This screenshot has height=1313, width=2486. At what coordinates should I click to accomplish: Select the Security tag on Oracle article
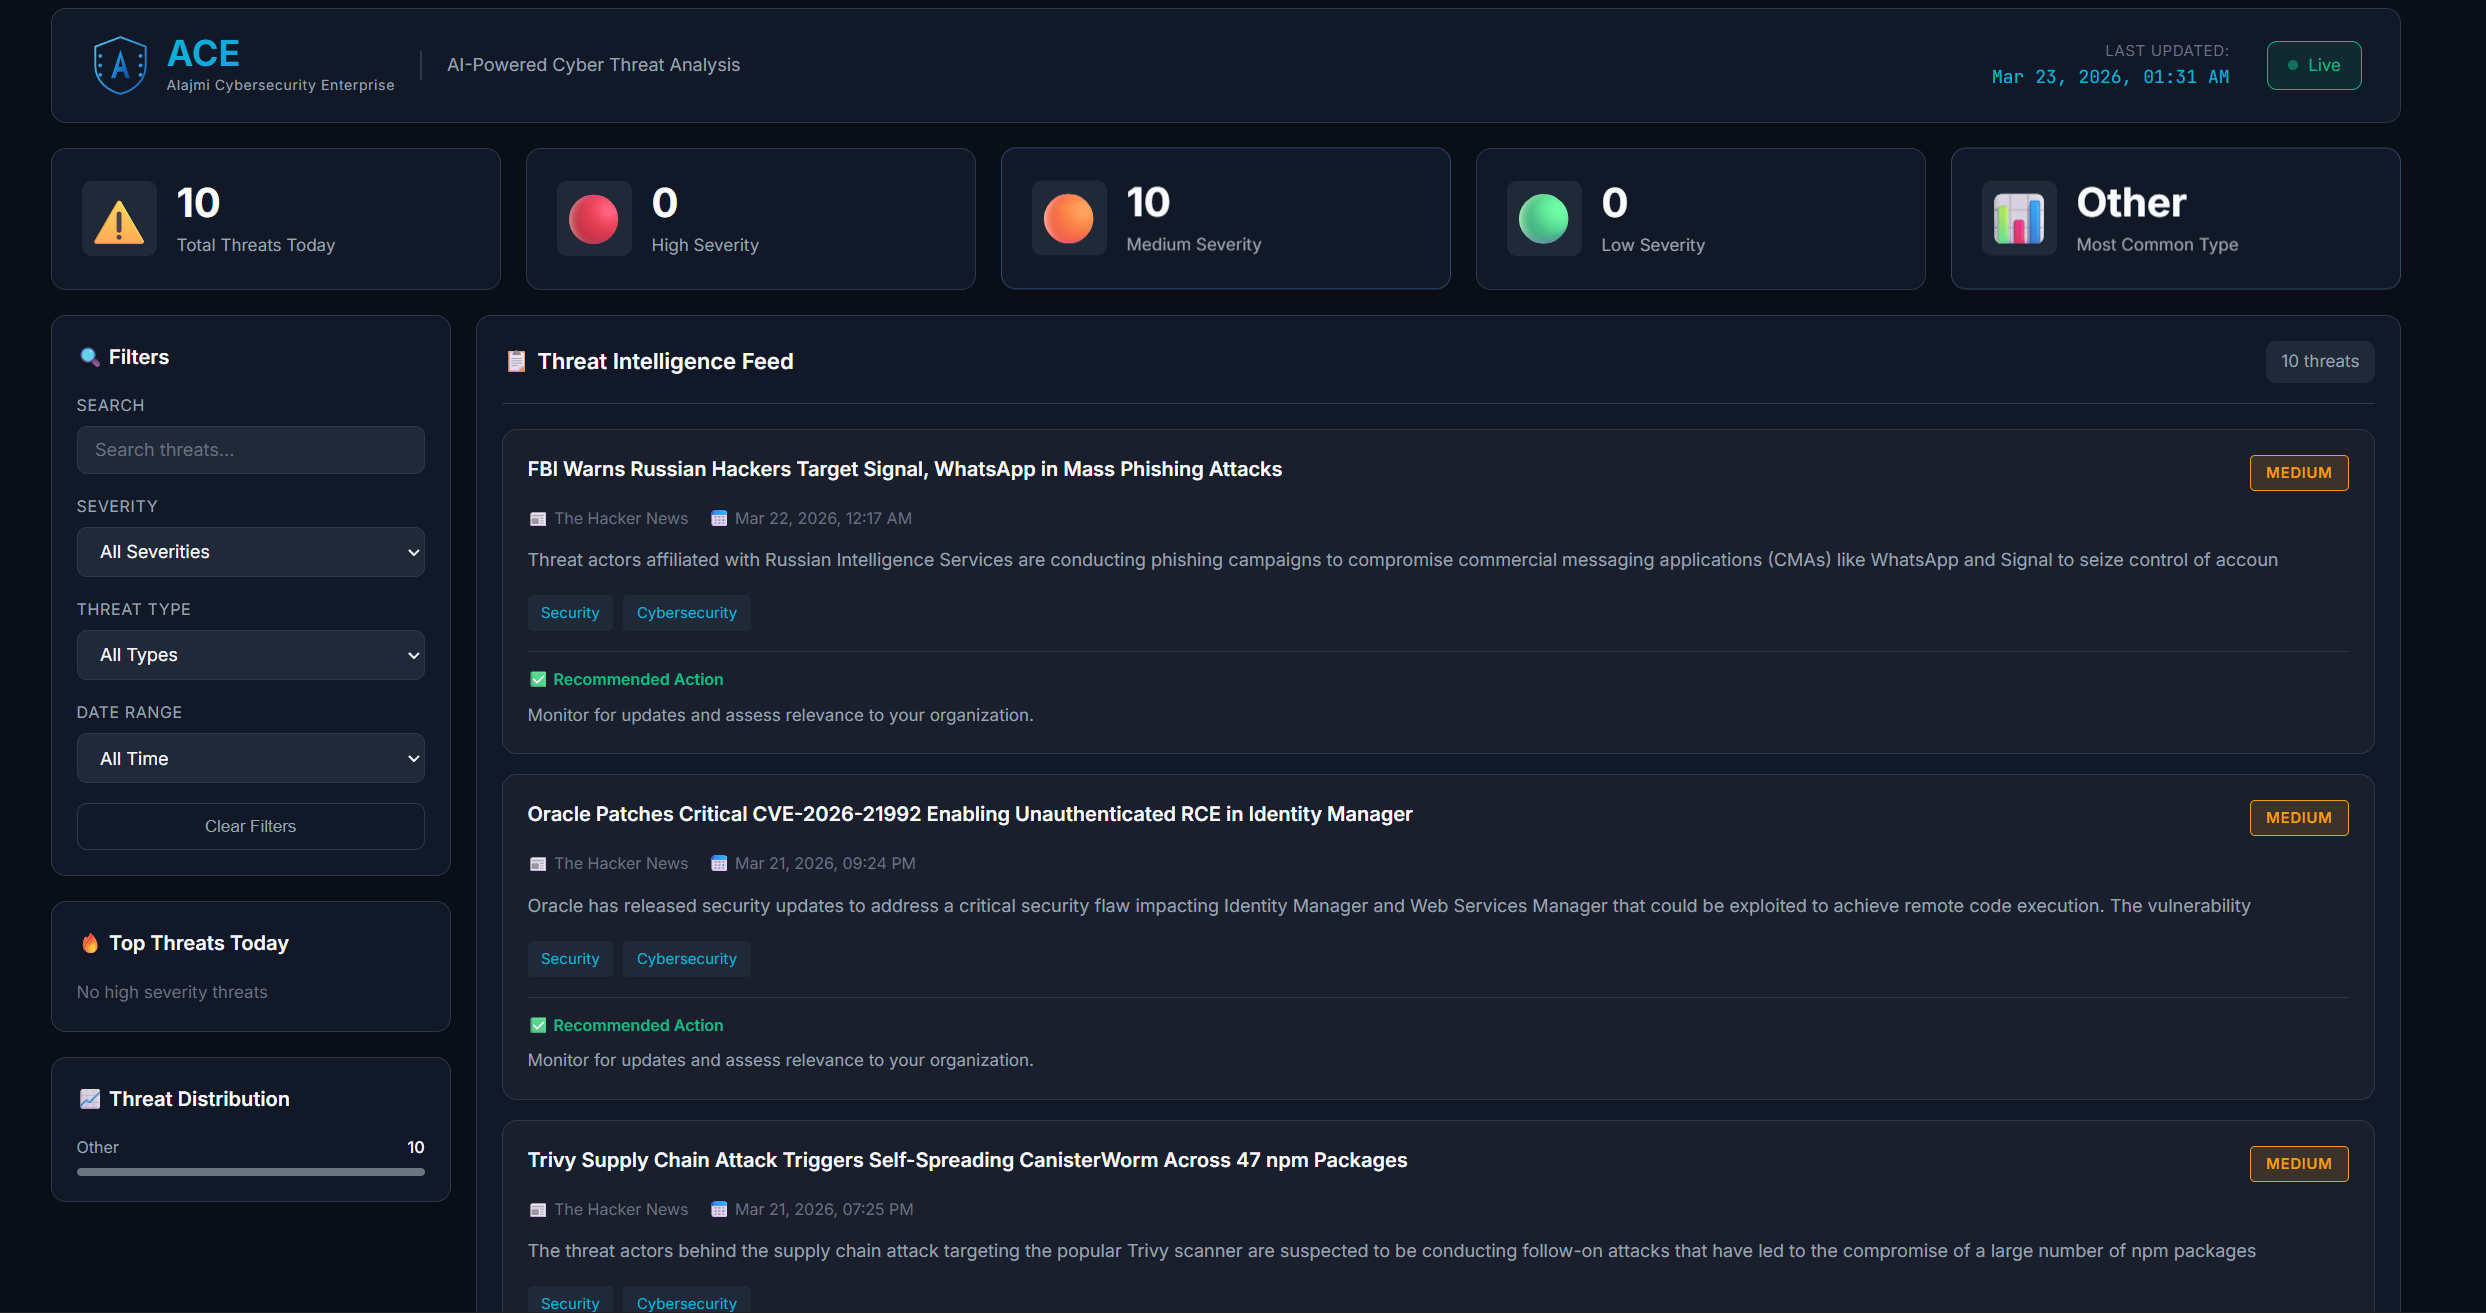[570, 959]
